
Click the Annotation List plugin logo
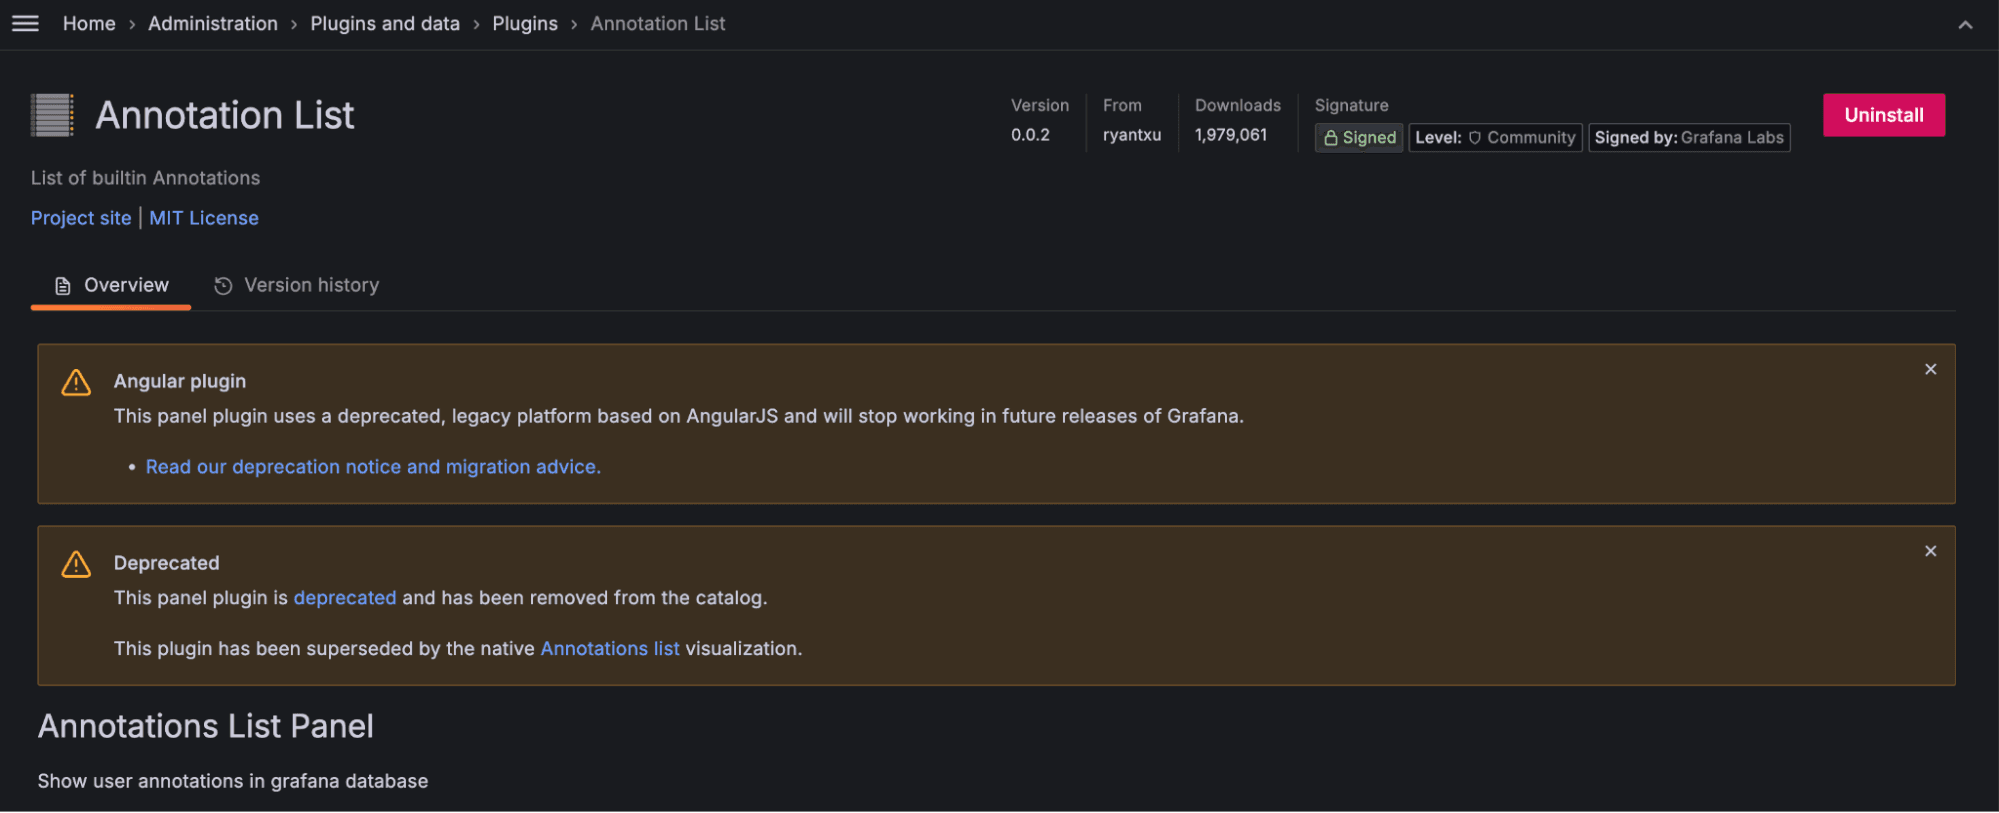[x=52, y=115]
